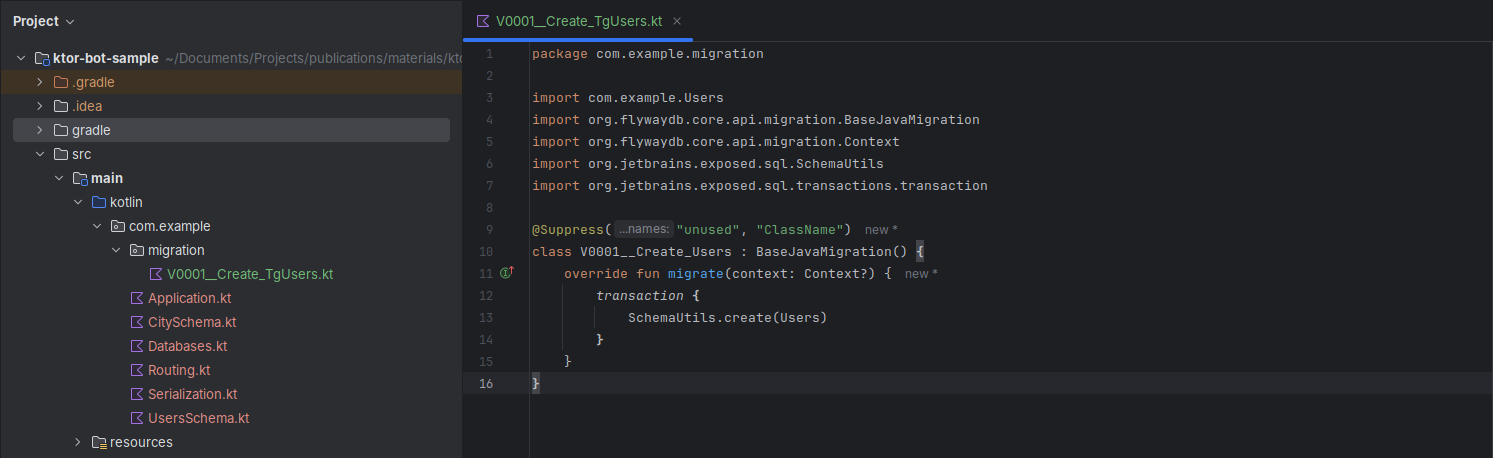The height and width of the screenshot is (458, 1493).
Task: Expand the gradle folder arrow
Action: [40, 130]
